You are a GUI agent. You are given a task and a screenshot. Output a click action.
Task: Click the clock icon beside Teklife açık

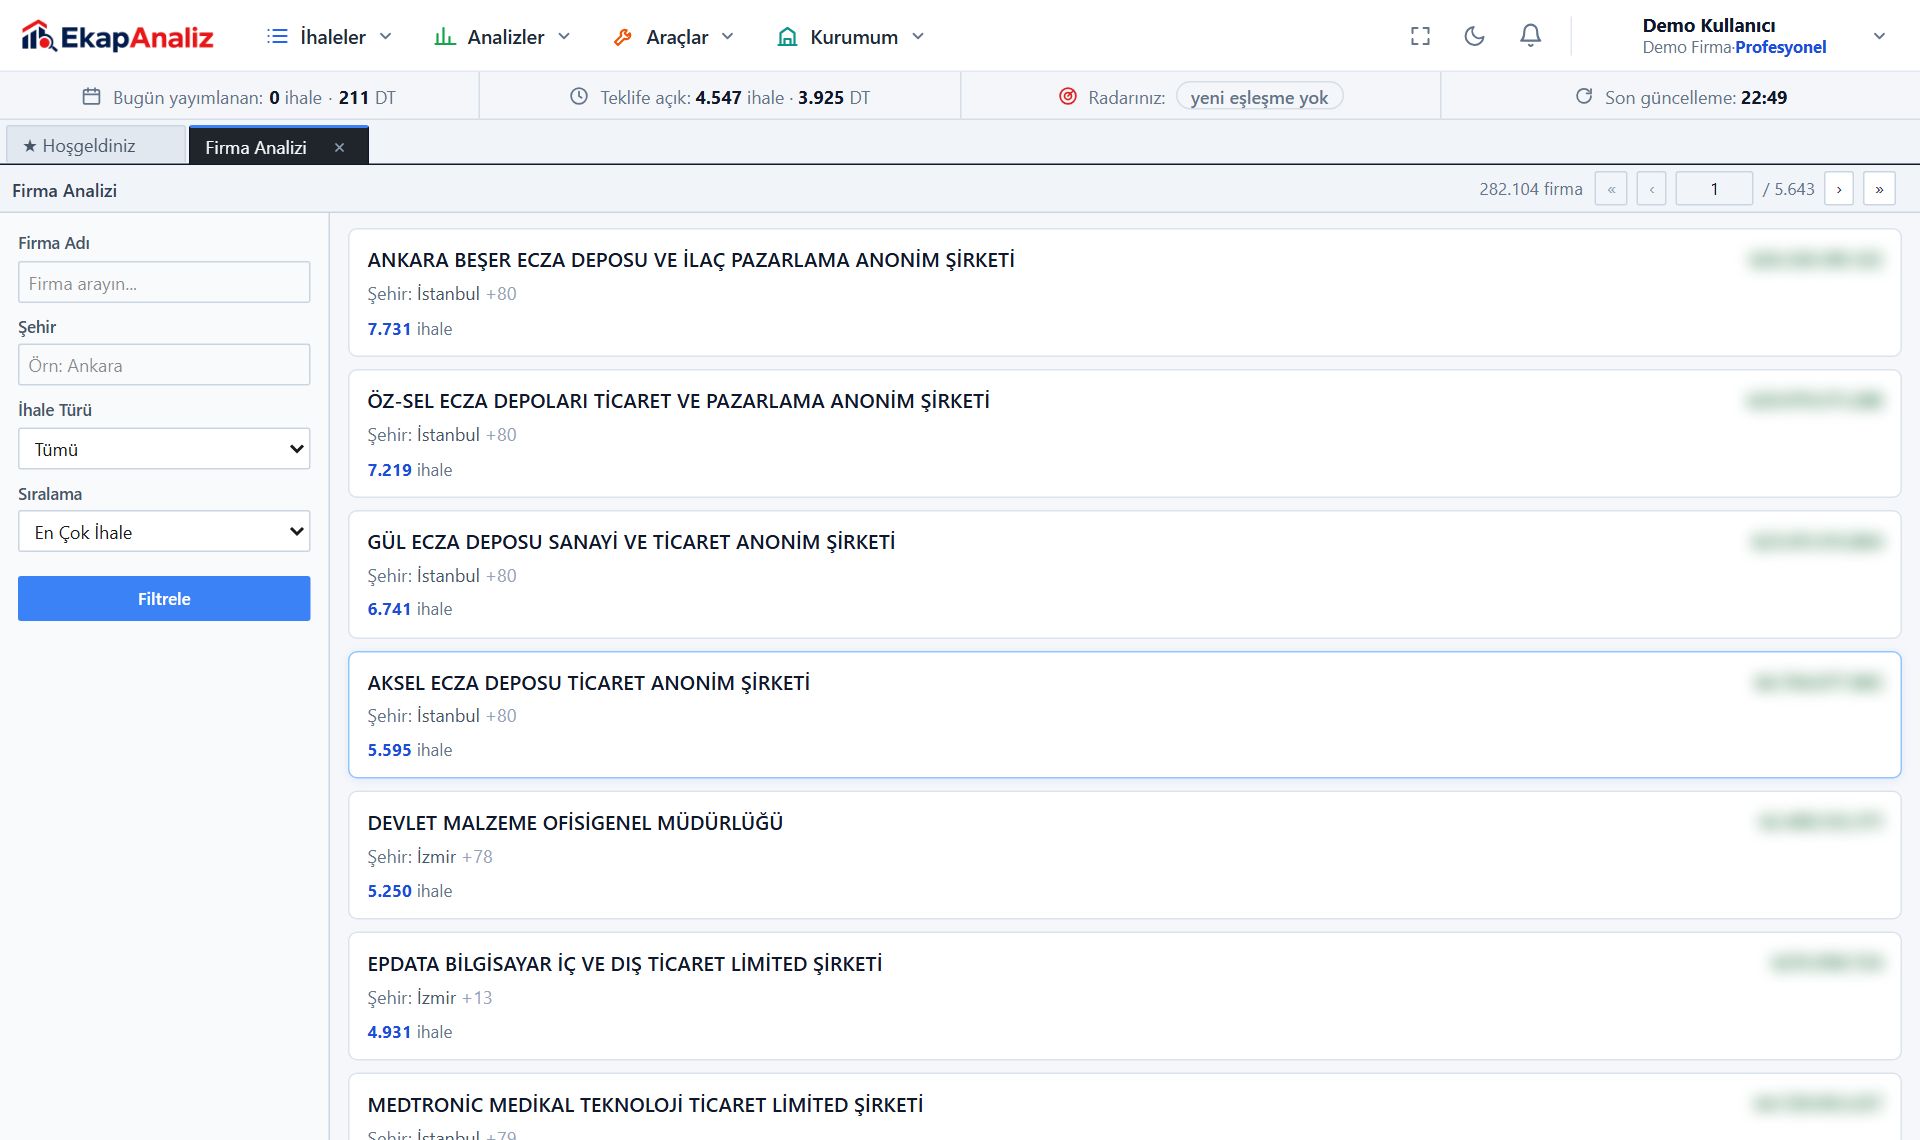579,97
